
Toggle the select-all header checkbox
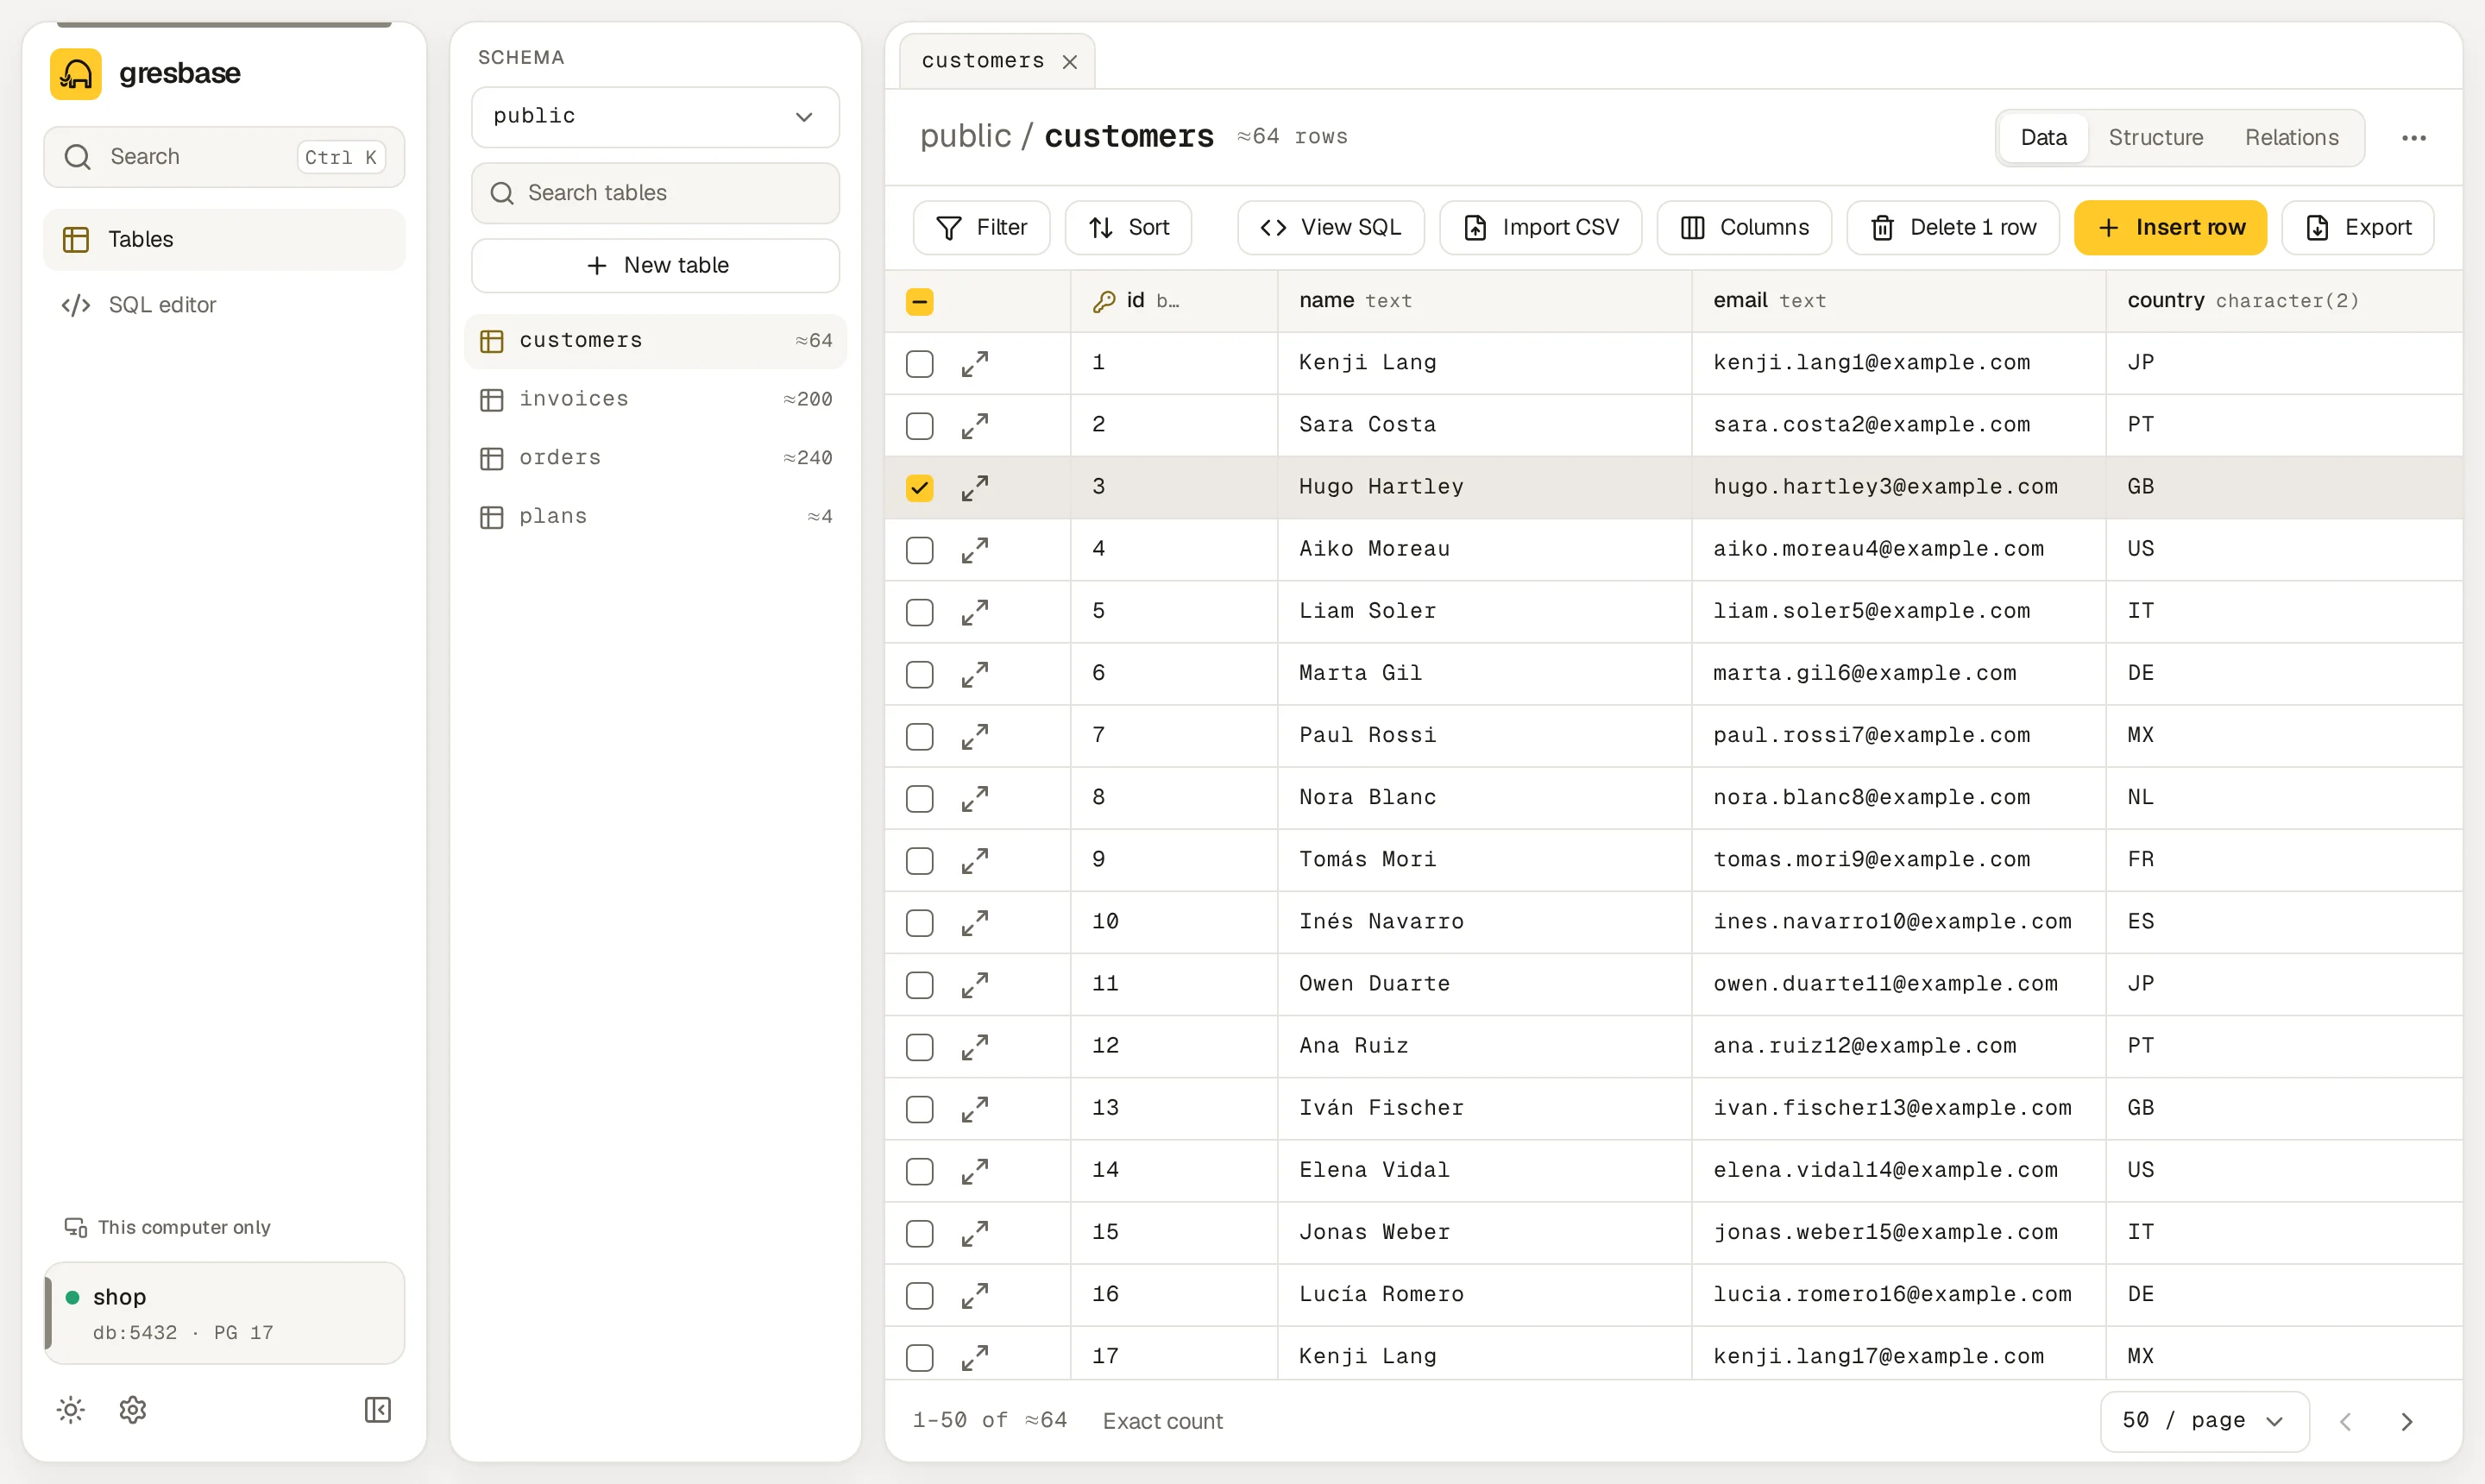coord(920,301)
